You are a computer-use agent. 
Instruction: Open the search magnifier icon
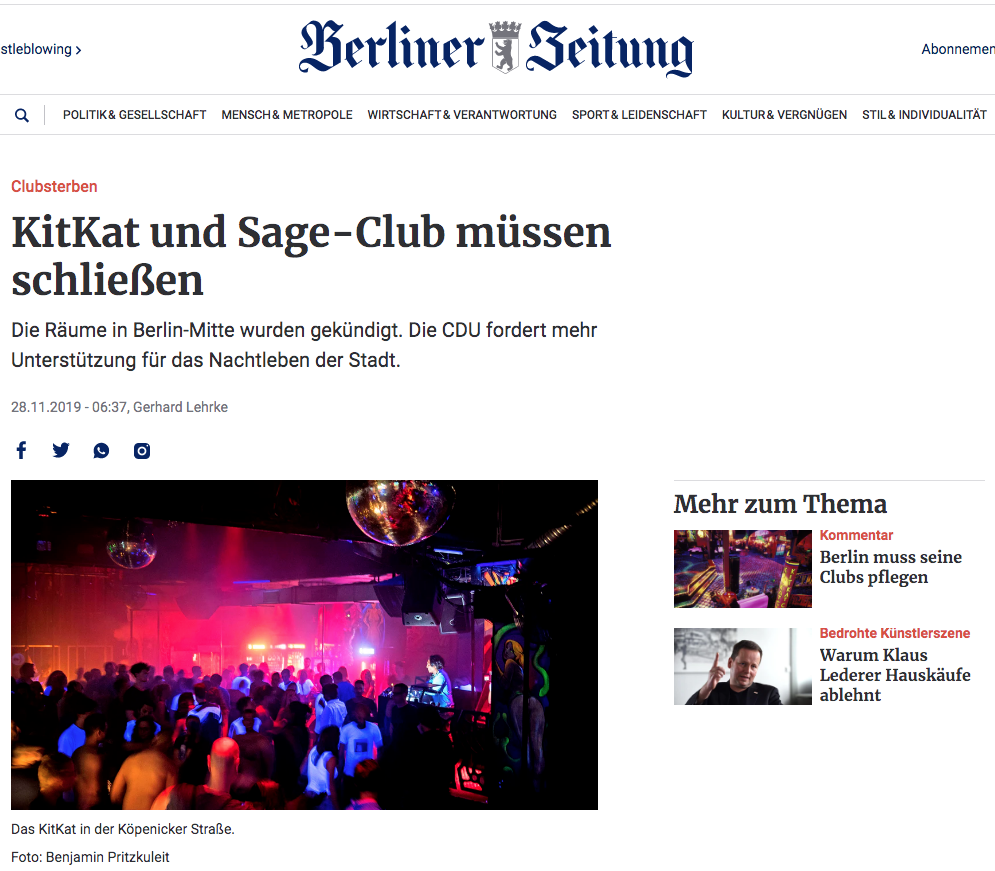coord(22,115)
